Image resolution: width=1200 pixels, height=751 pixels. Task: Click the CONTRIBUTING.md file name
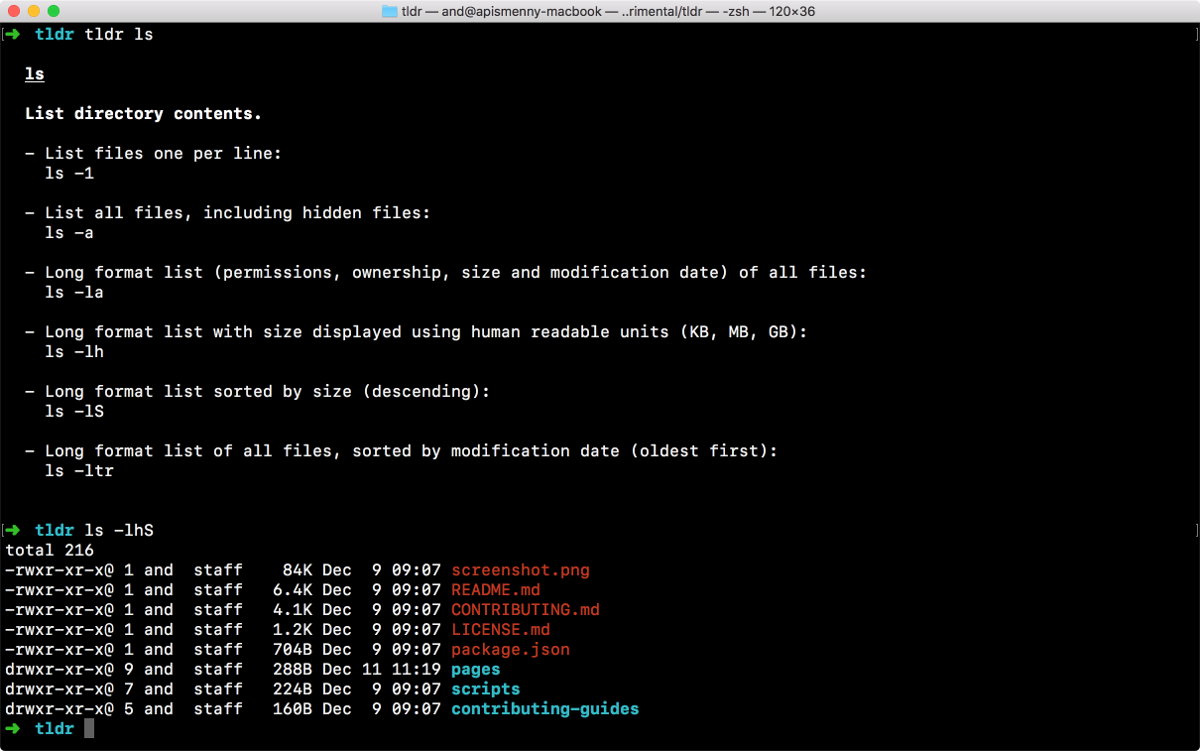coord(525,610)
